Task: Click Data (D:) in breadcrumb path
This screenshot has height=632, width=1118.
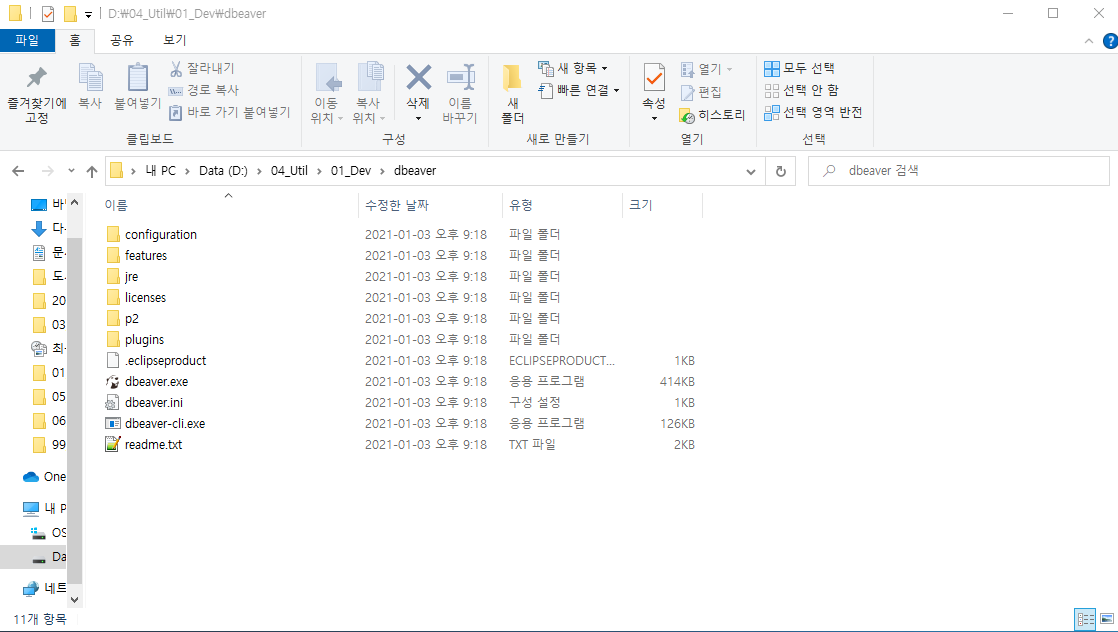Action: coord(223,171)
